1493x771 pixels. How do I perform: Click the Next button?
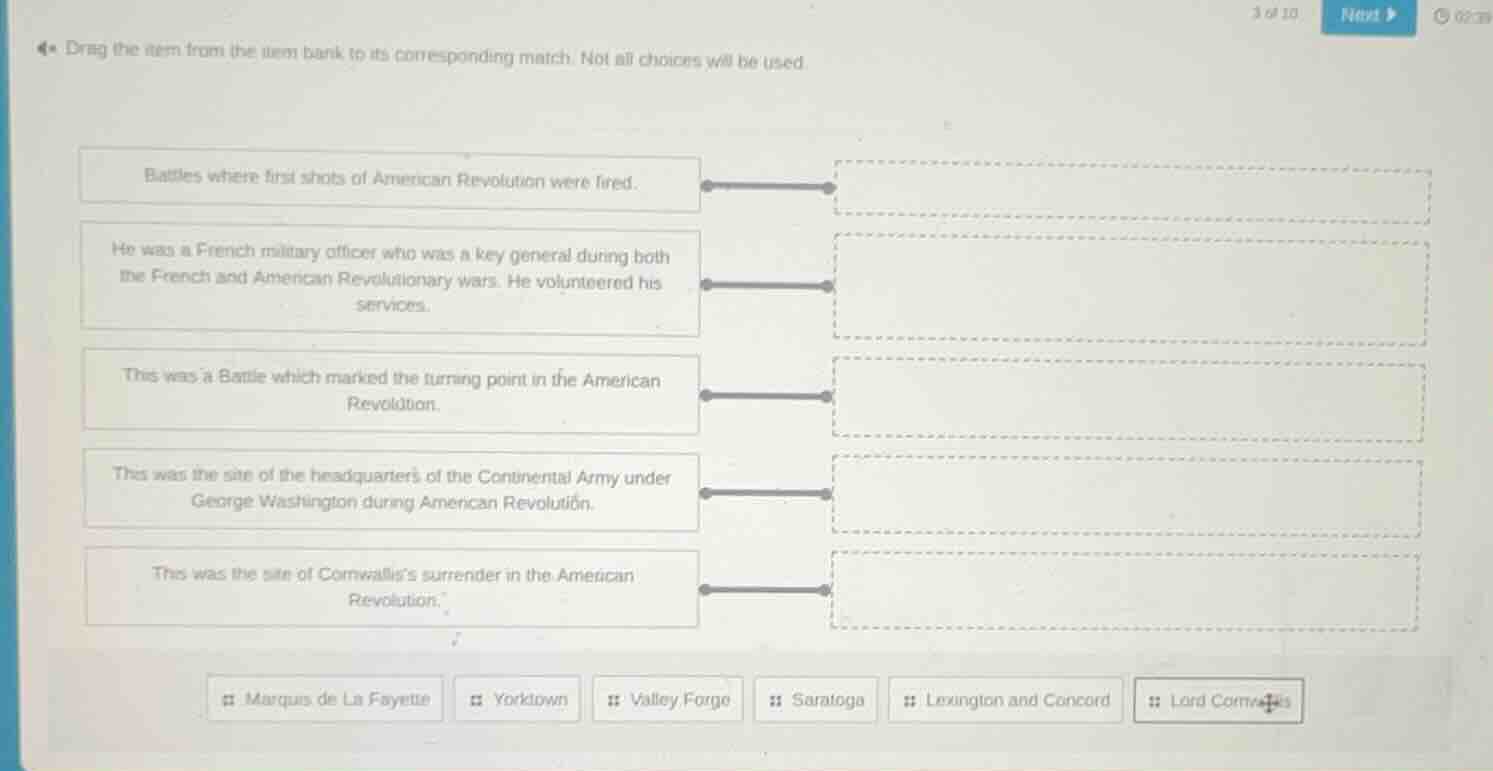pyautogui.click(x=1366, y=17)
